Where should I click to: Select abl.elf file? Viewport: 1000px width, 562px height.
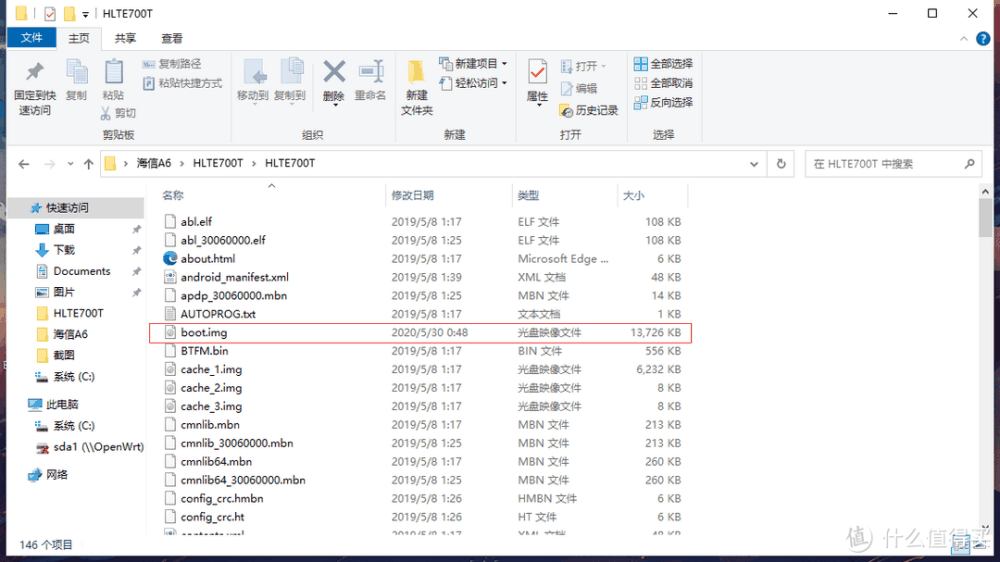(196, 221)
